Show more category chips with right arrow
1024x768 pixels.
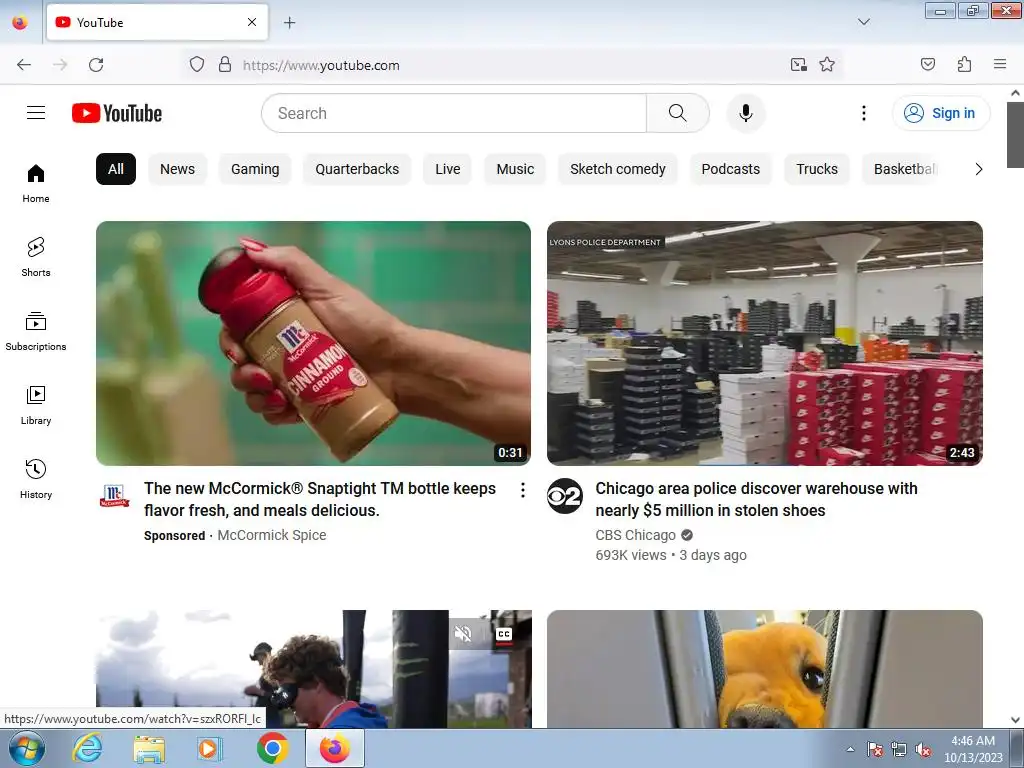[x=978, y=169]
